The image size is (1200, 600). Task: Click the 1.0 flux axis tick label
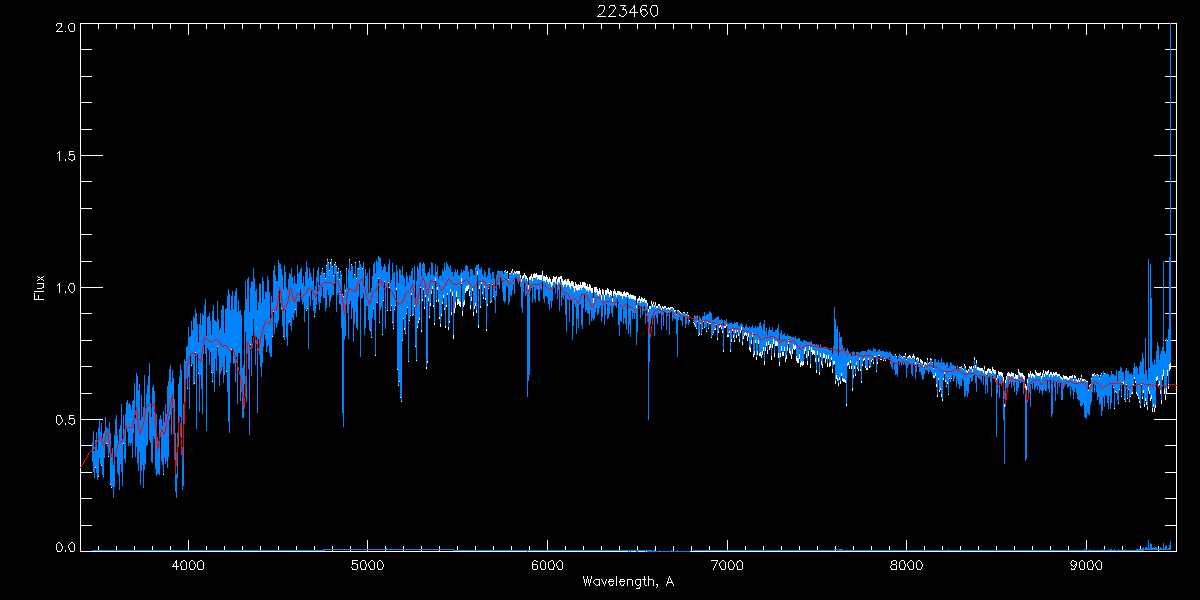pos(66,288)
